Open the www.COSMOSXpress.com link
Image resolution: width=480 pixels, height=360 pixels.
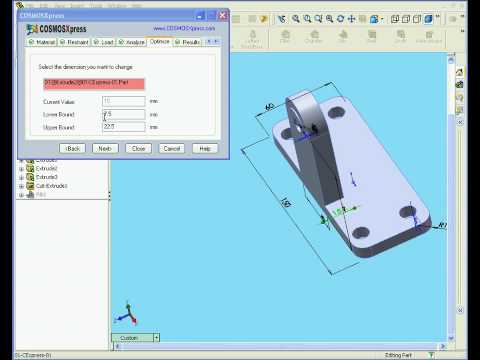click(184, 29)
